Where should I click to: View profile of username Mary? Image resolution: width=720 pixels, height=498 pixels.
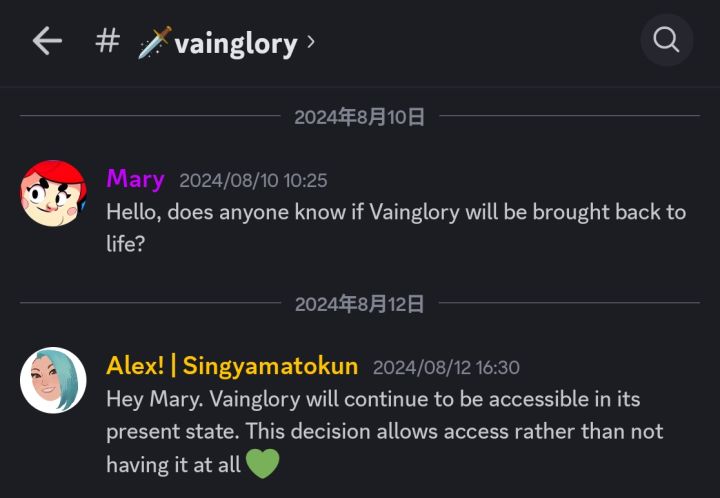tap(135, 179)
